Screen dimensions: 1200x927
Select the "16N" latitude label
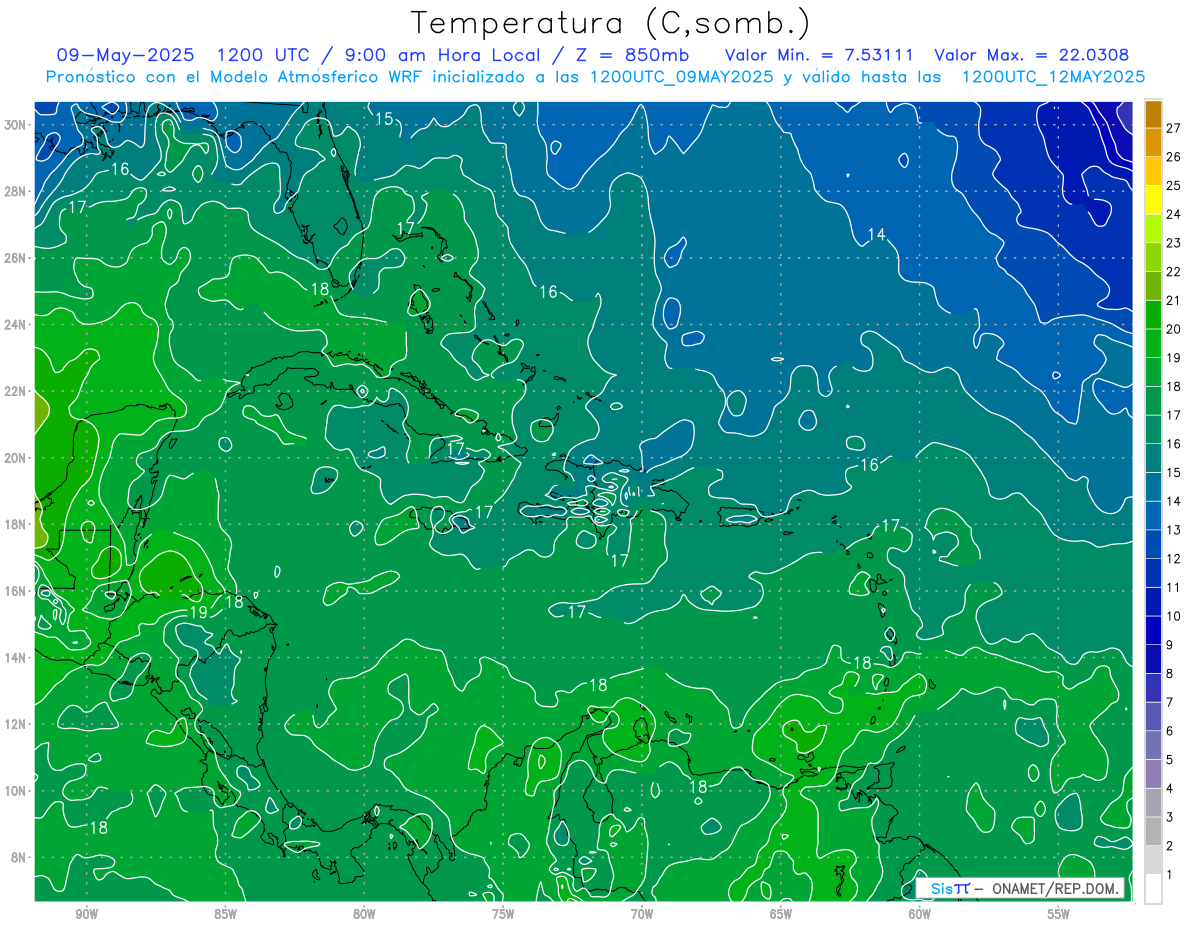[16, 591]
